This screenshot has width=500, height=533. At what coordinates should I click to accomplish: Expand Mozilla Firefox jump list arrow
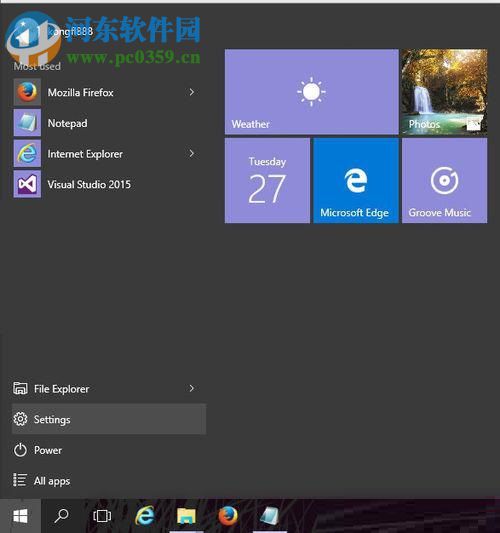coord(192,92)
